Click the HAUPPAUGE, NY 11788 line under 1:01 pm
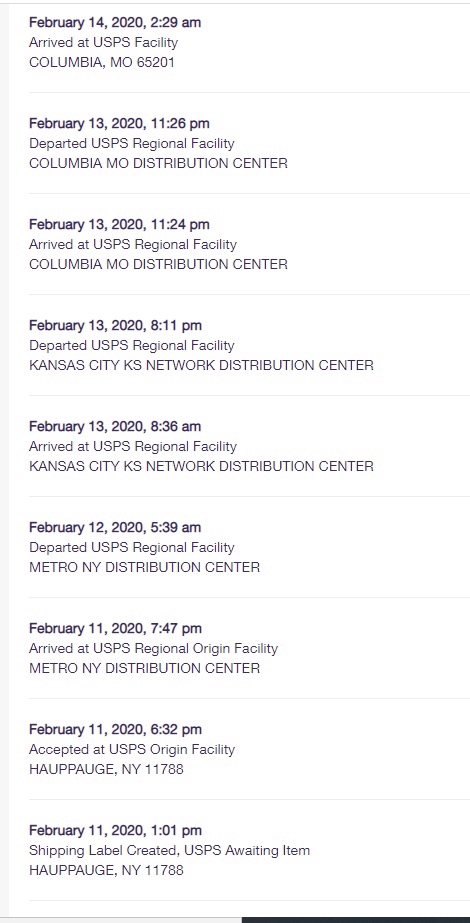 pyautogui.click(x=106, y=871)
